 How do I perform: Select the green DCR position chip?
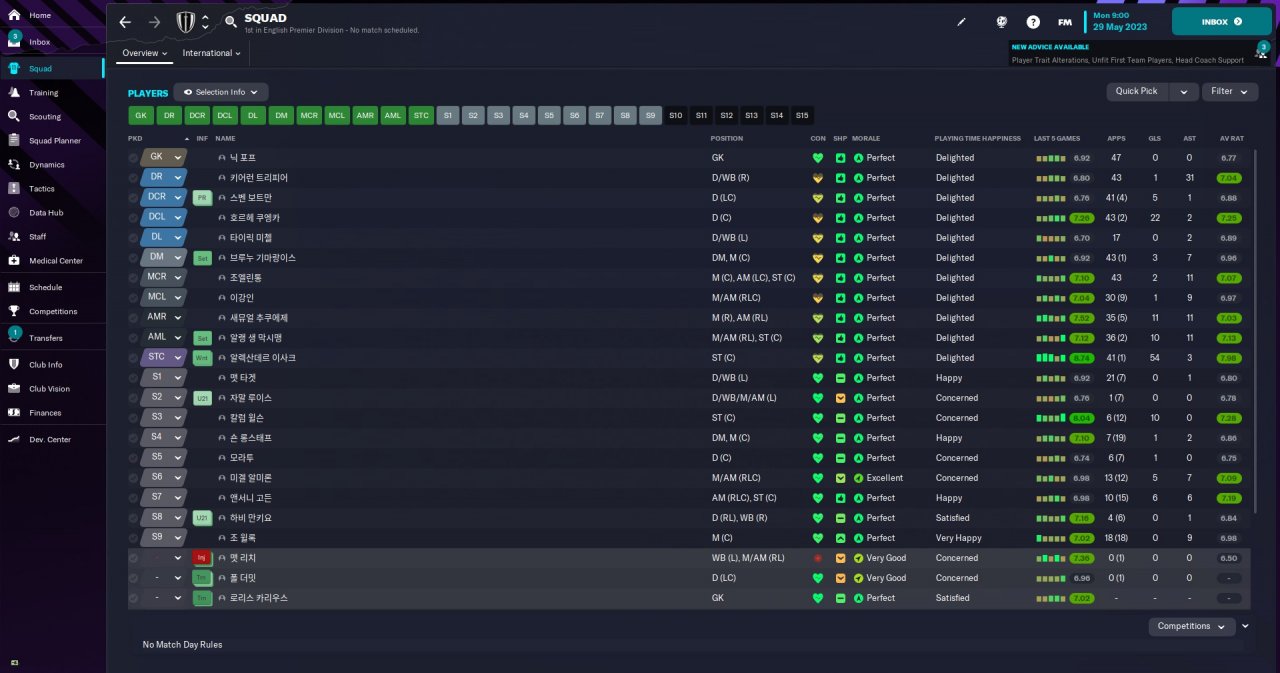coord(197,115)
